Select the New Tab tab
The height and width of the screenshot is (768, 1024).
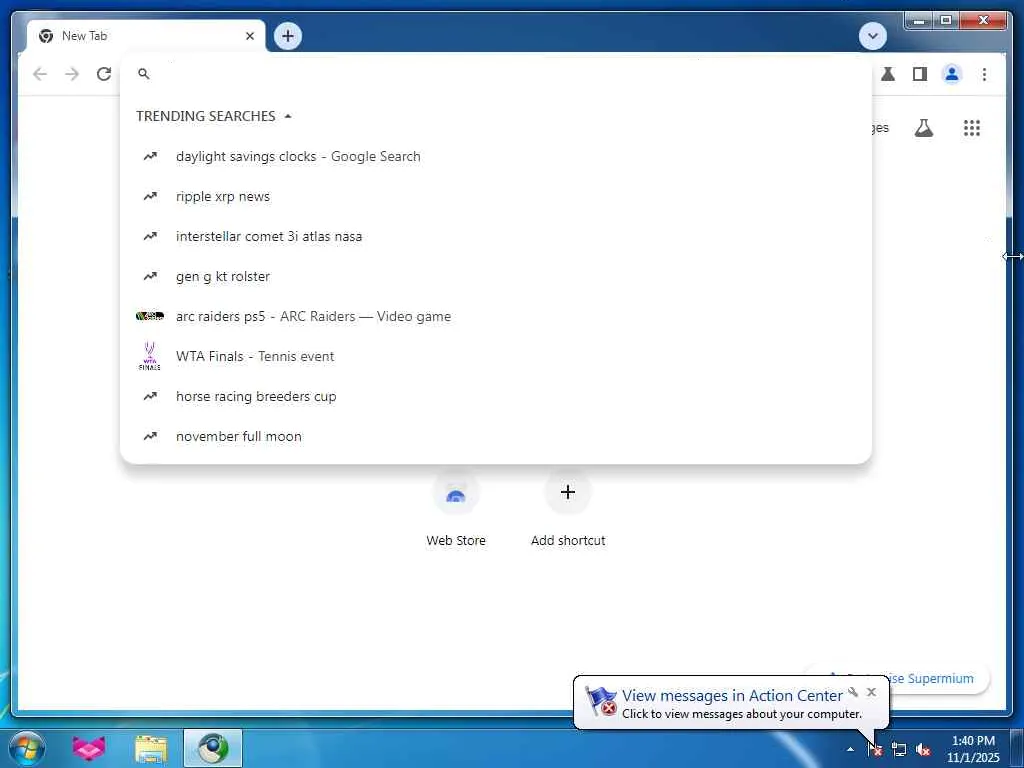point(146,36)
